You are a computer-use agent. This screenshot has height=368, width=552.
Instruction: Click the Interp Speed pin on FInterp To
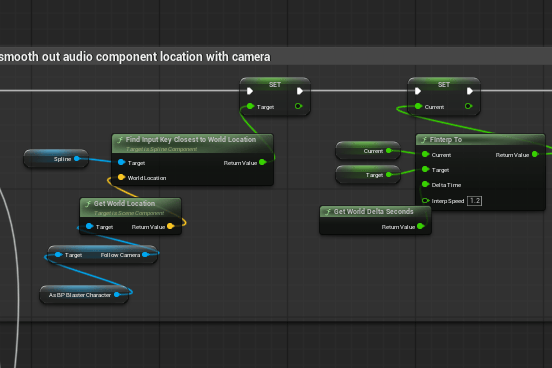[425, 200]
